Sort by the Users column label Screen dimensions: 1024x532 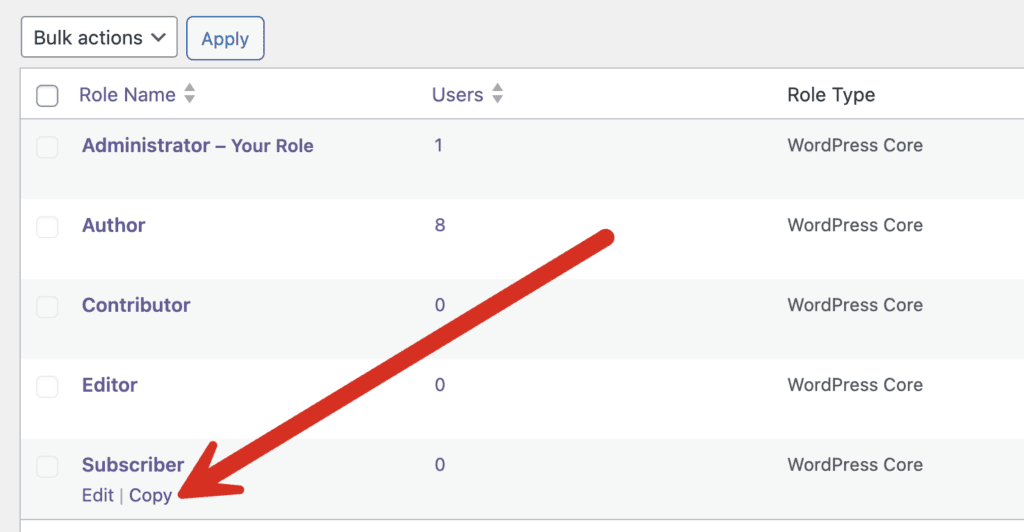[x=457, y=95]
